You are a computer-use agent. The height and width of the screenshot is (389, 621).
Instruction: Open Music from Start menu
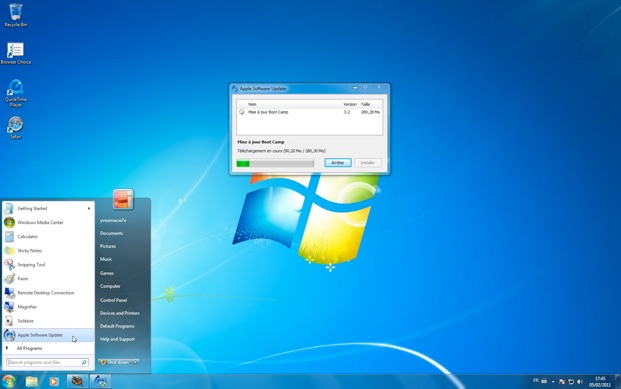click(106, 259)
